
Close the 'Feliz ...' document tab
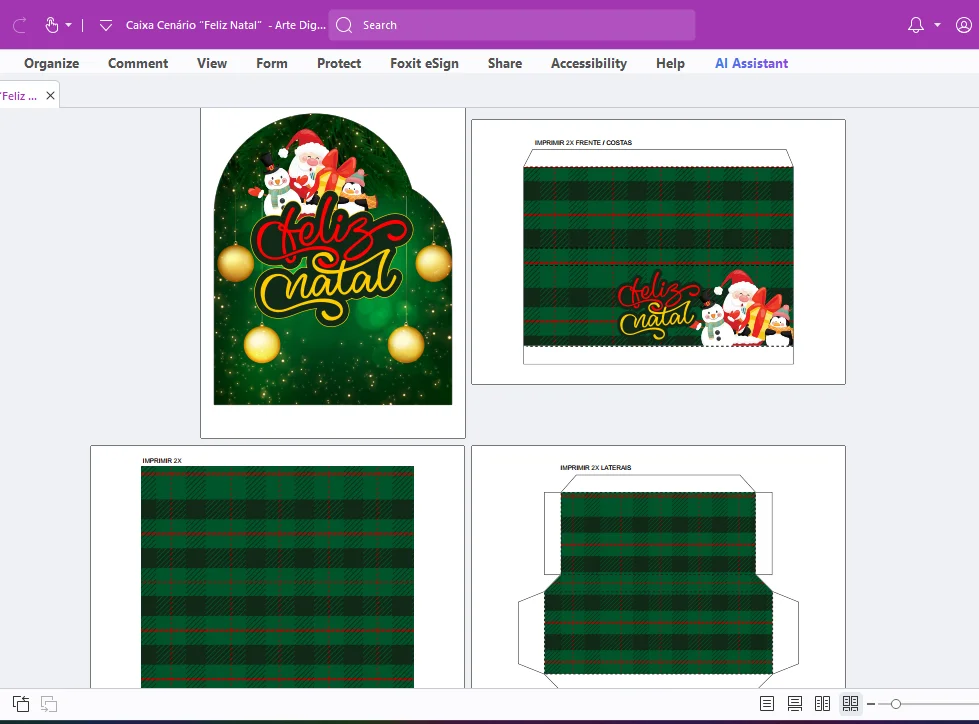(x=51, y=95)
